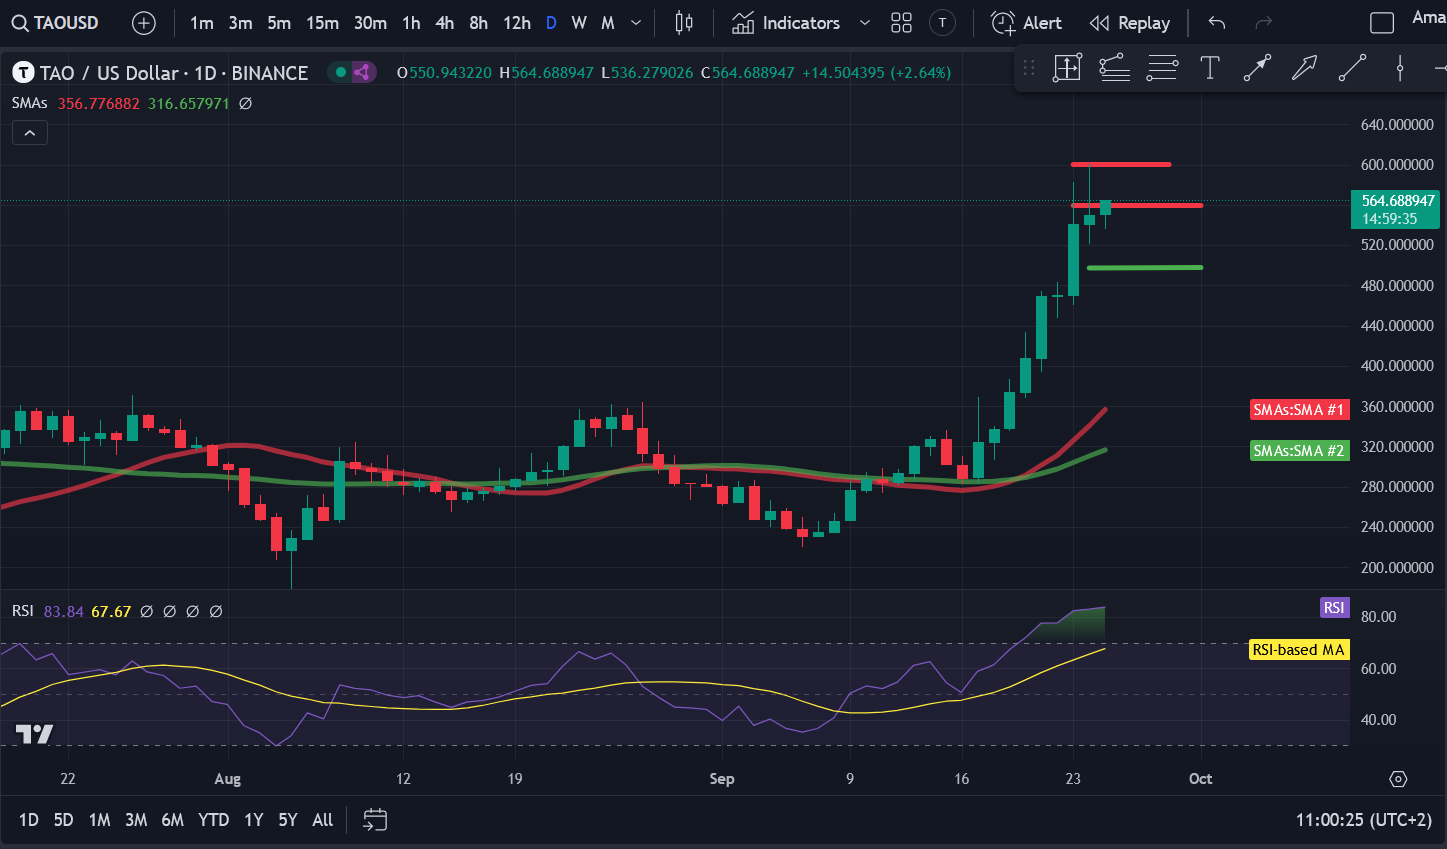Click the SMAs indicator legend label
Image resolution: width=1447 pixels, height=849 pixels.
click(x=30, y=103)
